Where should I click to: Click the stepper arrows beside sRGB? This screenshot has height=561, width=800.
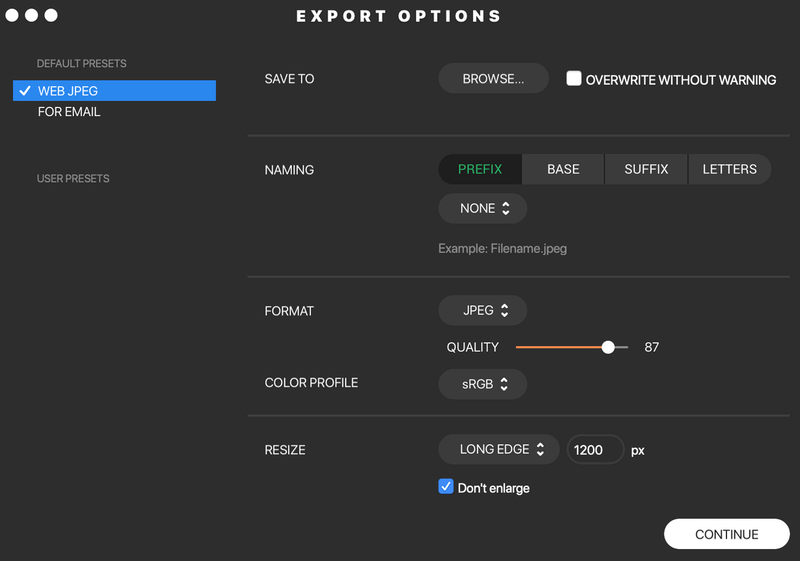tap(504, 384)
